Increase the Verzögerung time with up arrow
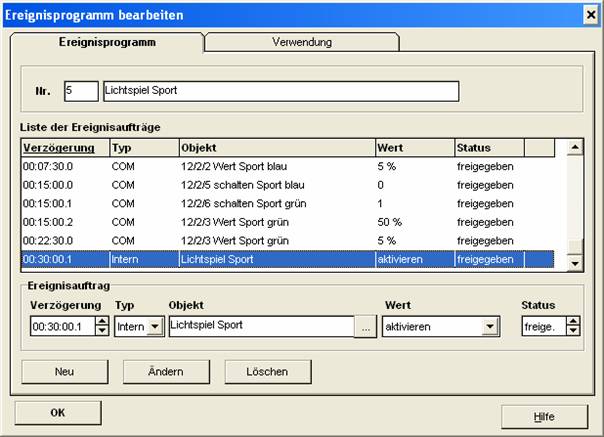This screenshot has height=437, width=604. point(99,321)
